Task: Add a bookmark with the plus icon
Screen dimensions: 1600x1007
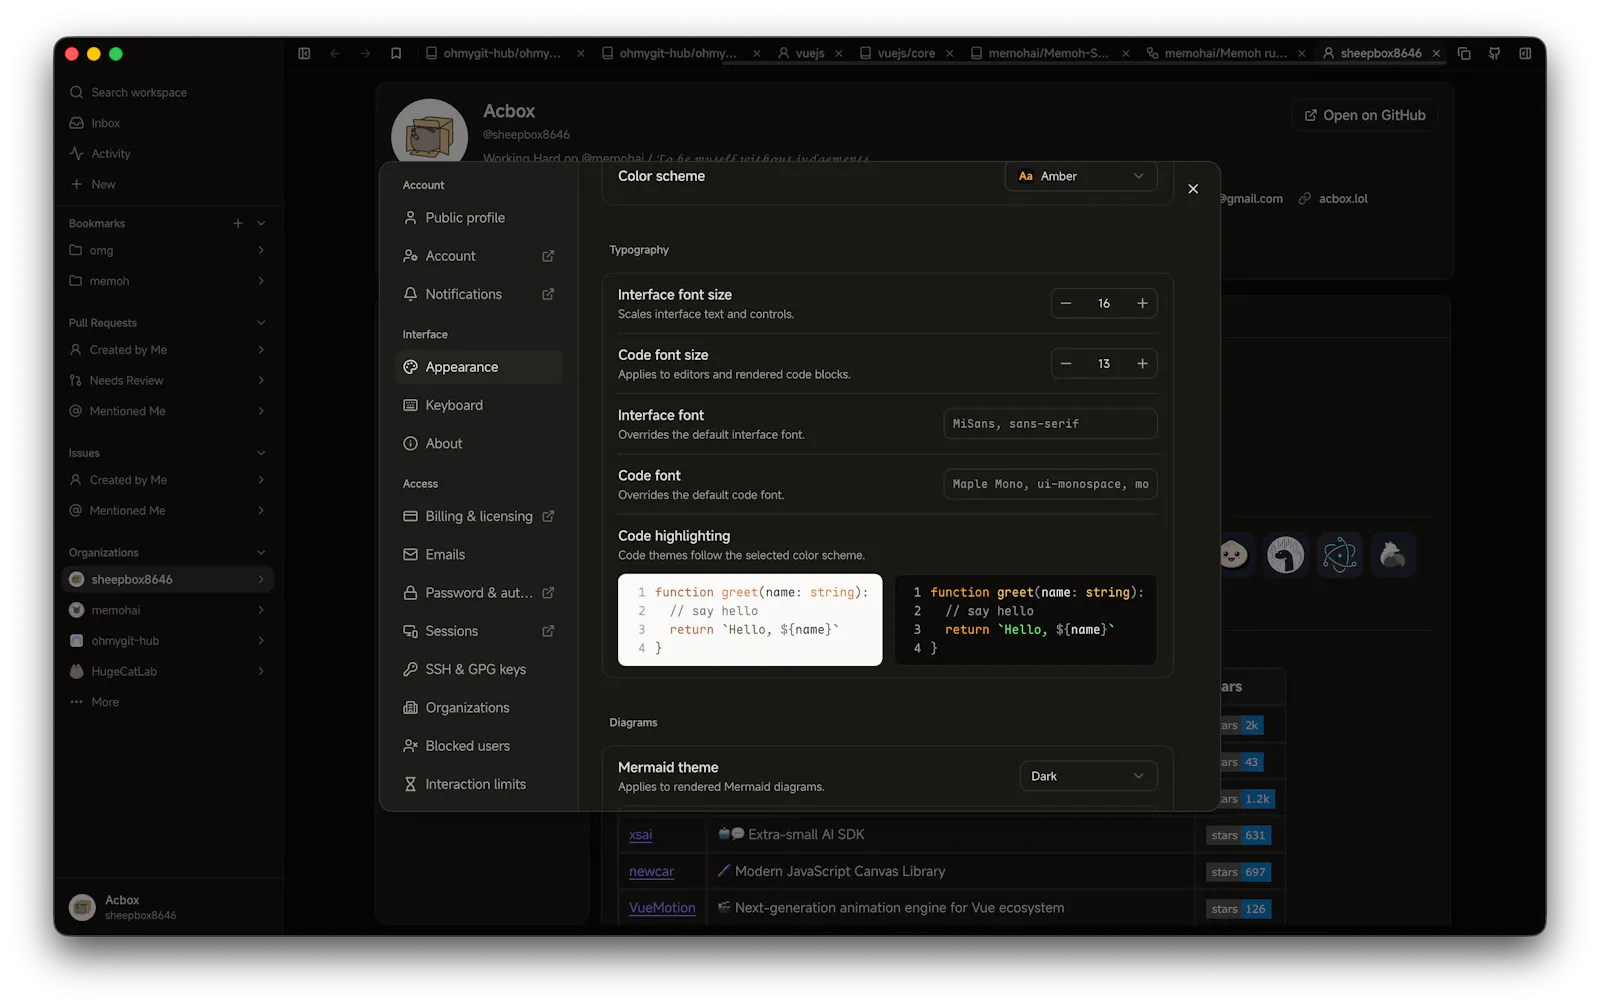Action: coord(238,223)
